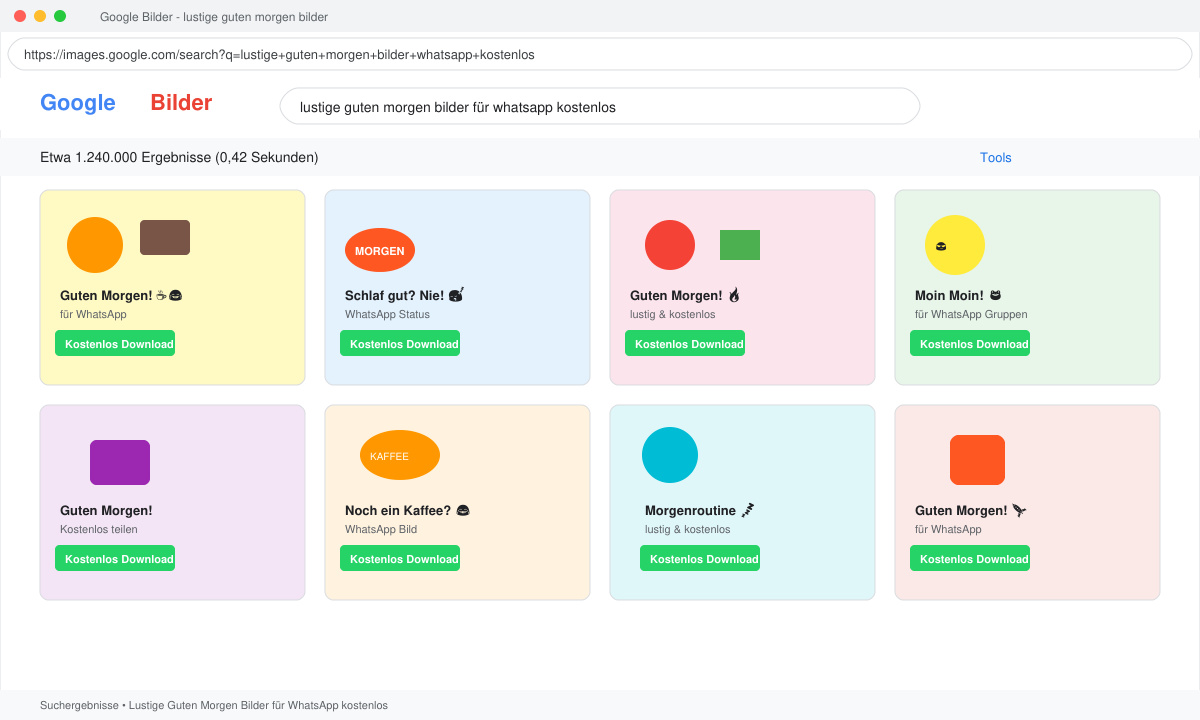This screenshot has width=1200, height=720.
Task: Click the purple rectangle graphic
Action: 120,462
